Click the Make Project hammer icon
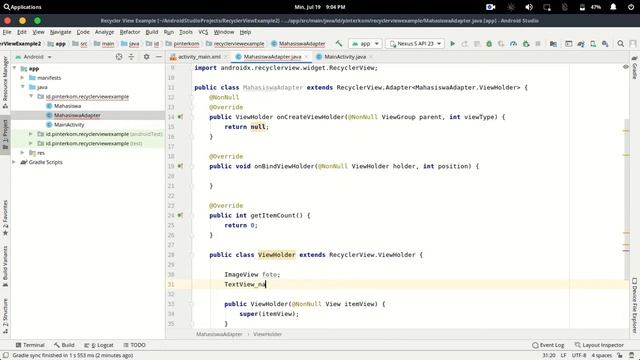The image size is (640, 360). pyautogui.click(x=339, y=43)
